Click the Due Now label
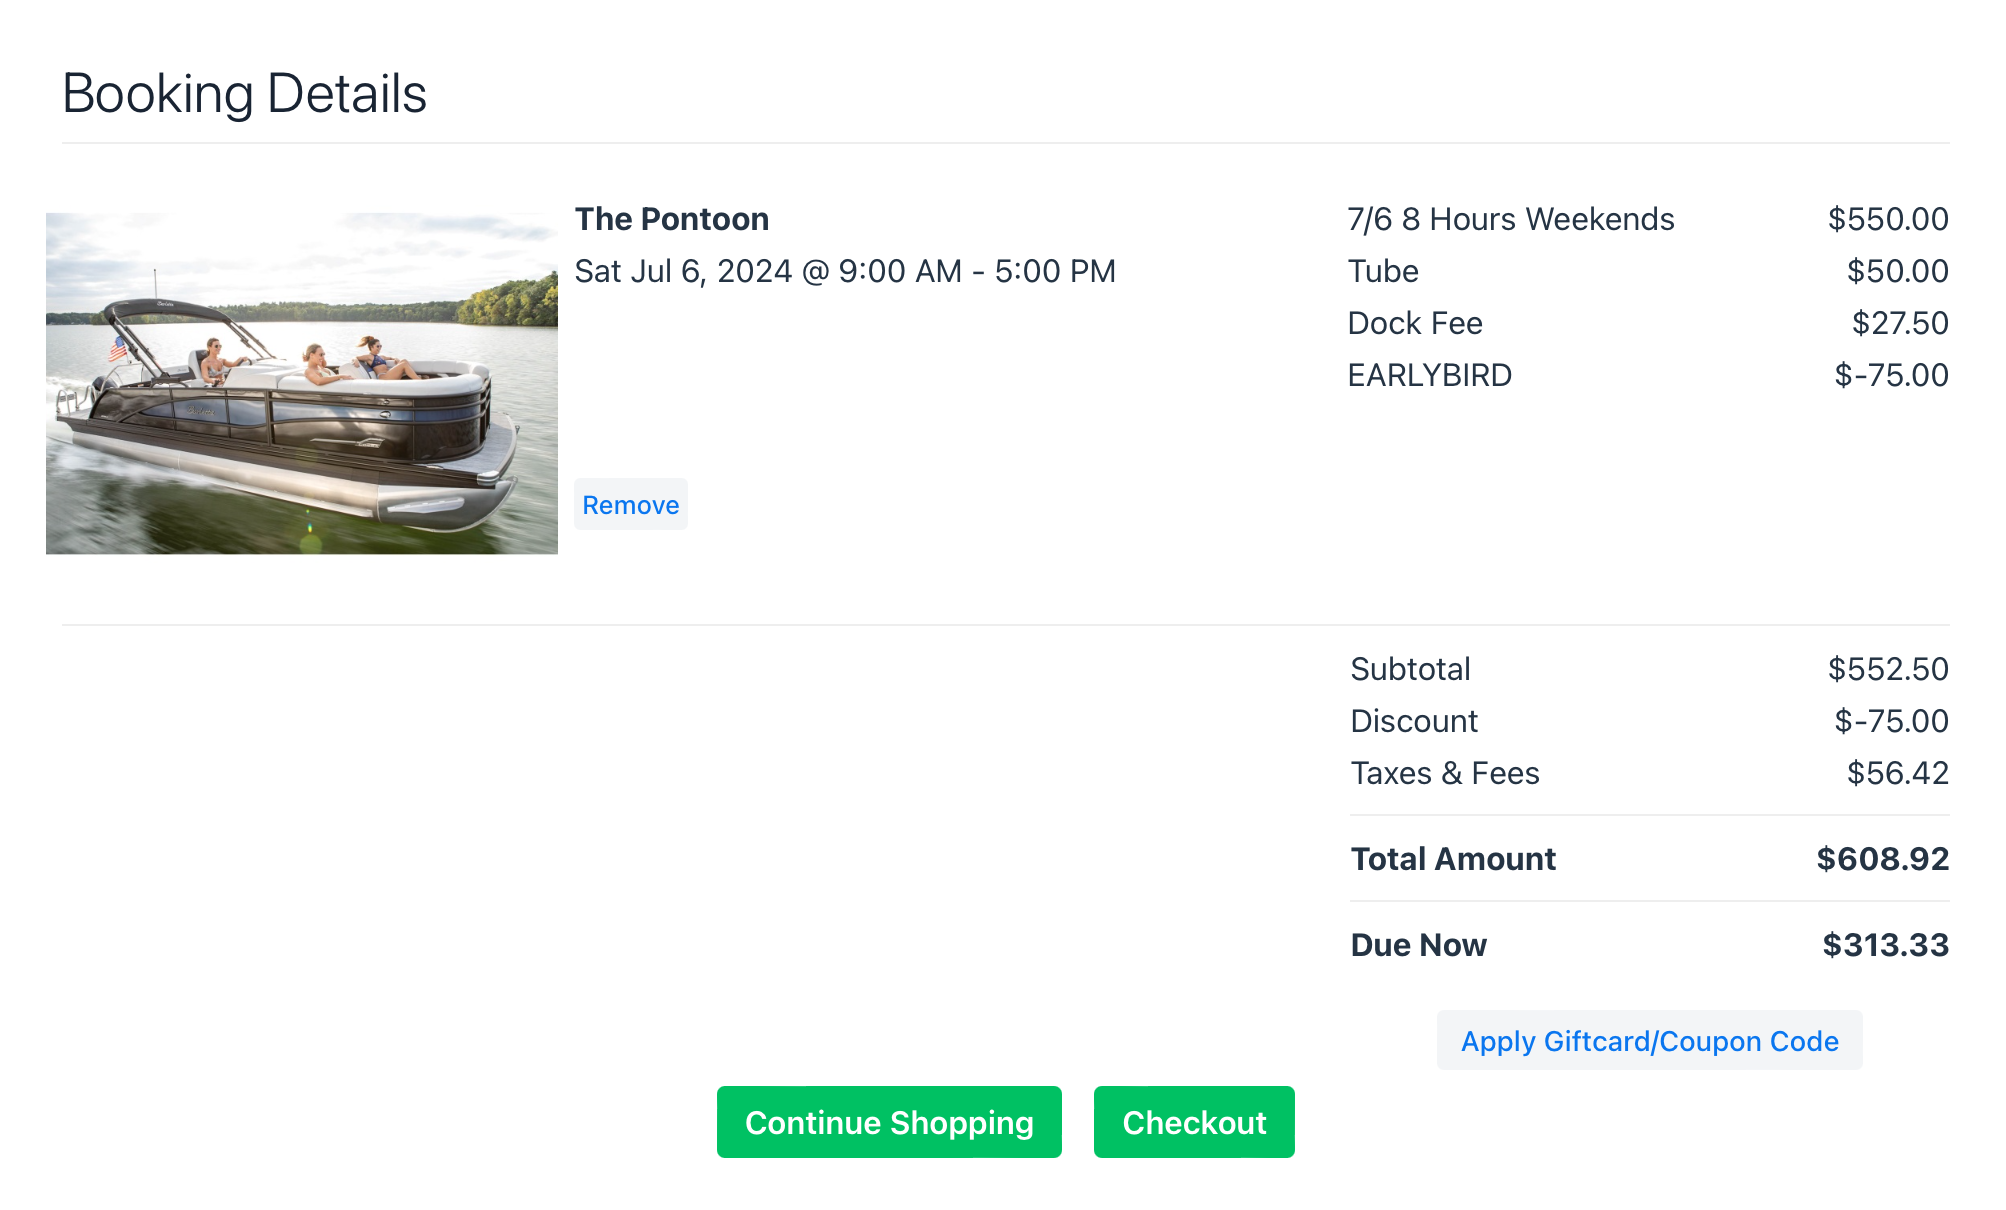The image size is (2006, 1210). pyautogui.click(x=1417, y=945)
